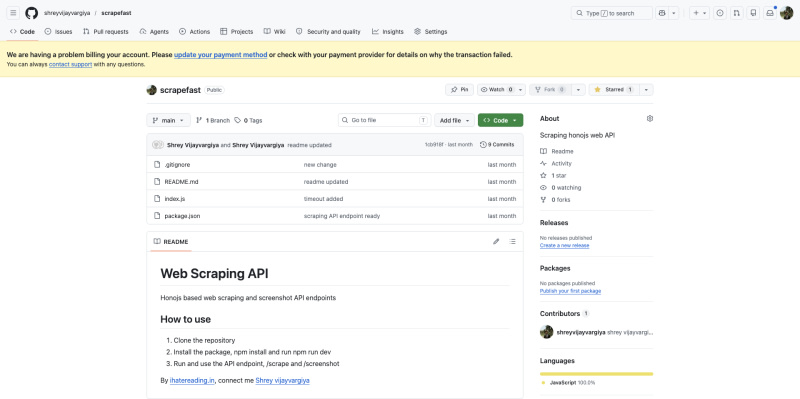Click the yellow JavaScript language bar

[596, 373]
